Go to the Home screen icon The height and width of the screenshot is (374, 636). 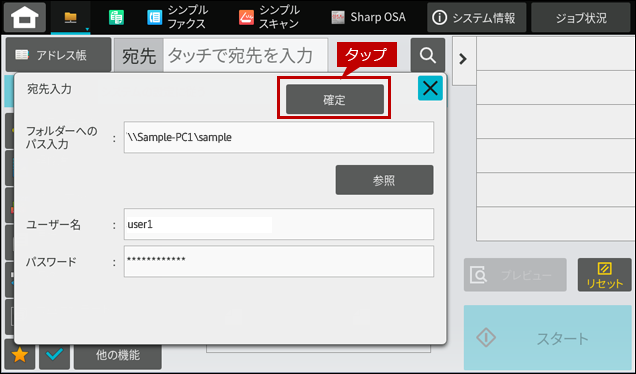pyautogui.click(x=25, y=17)
